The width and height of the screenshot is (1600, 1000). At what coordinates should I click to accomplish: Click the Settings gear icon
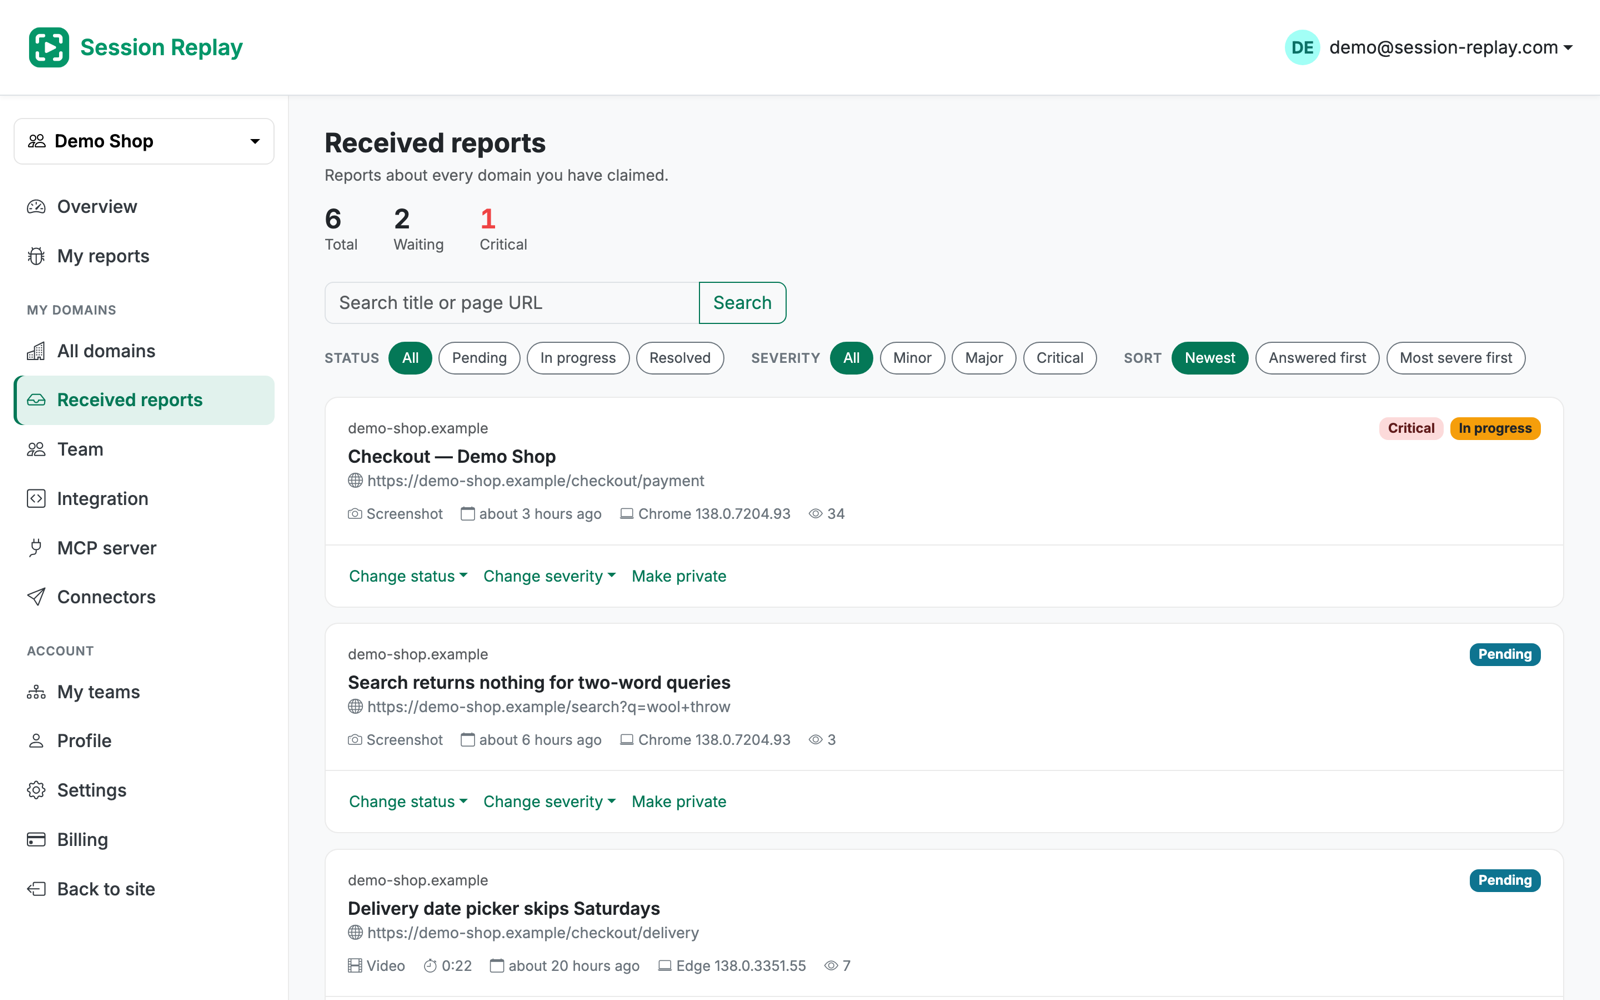36,790
